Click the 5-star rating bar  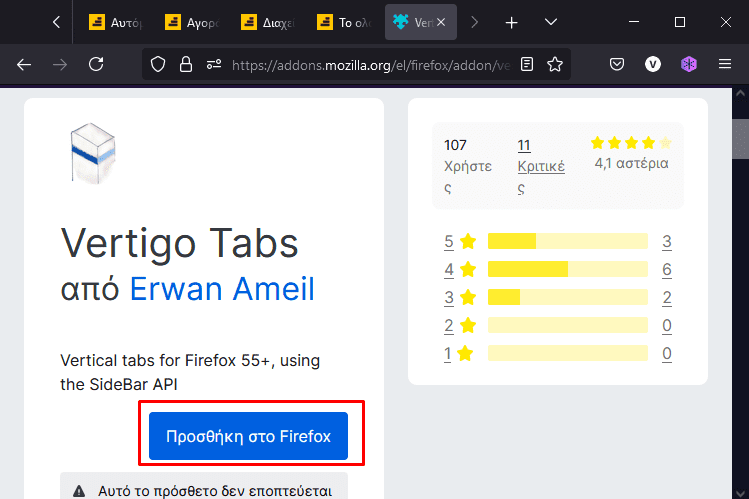coord(567,241)
